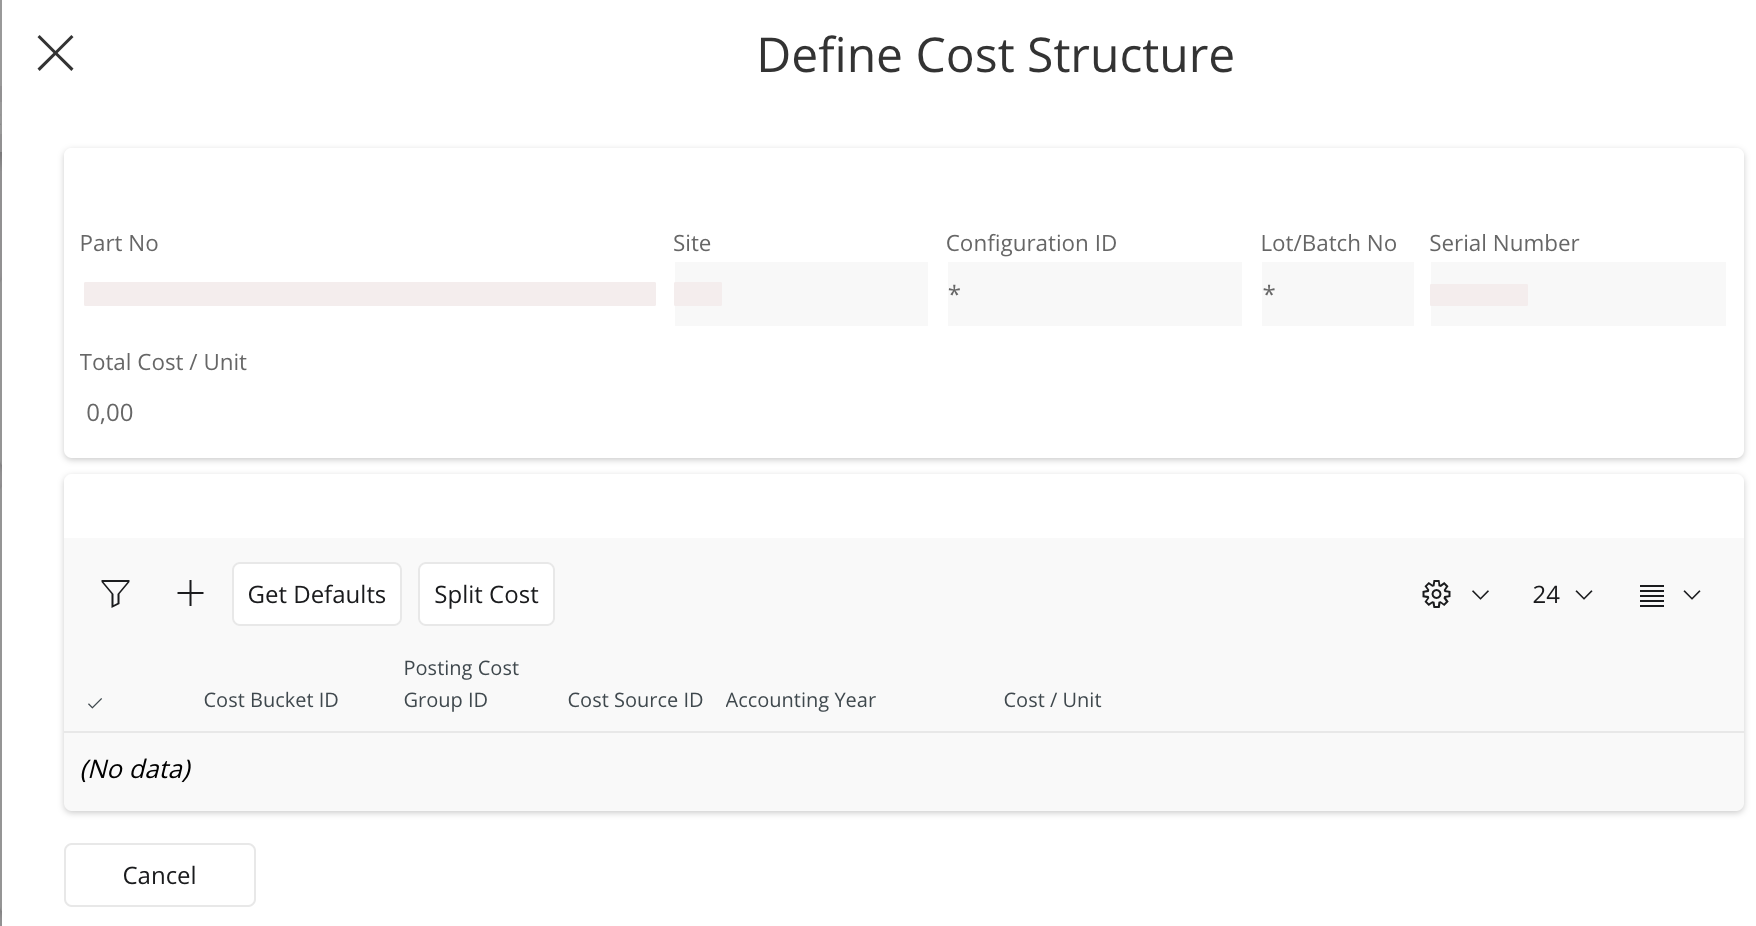Click the Cost / Unit column header
This screenshot has width=1756, height=926.
click(1052, 700)
